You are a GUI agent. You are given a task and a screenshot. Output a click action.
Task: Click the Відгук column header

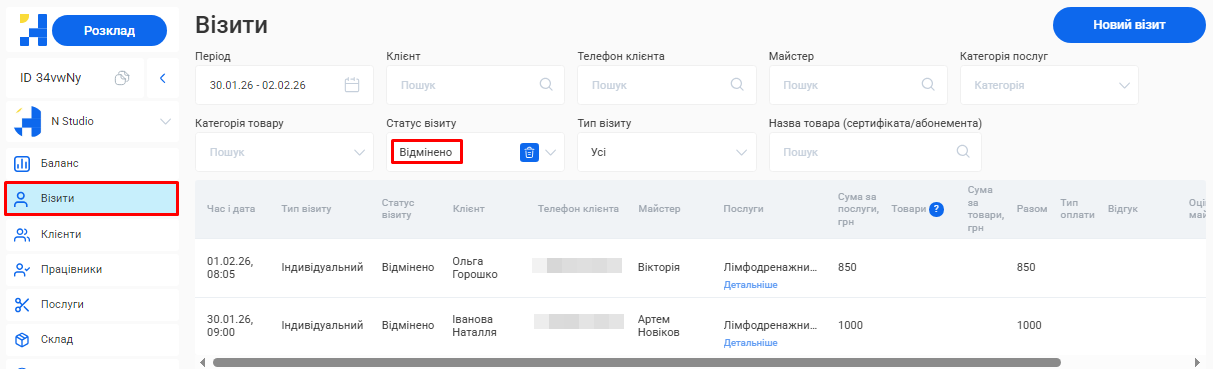click(1124, 209)
